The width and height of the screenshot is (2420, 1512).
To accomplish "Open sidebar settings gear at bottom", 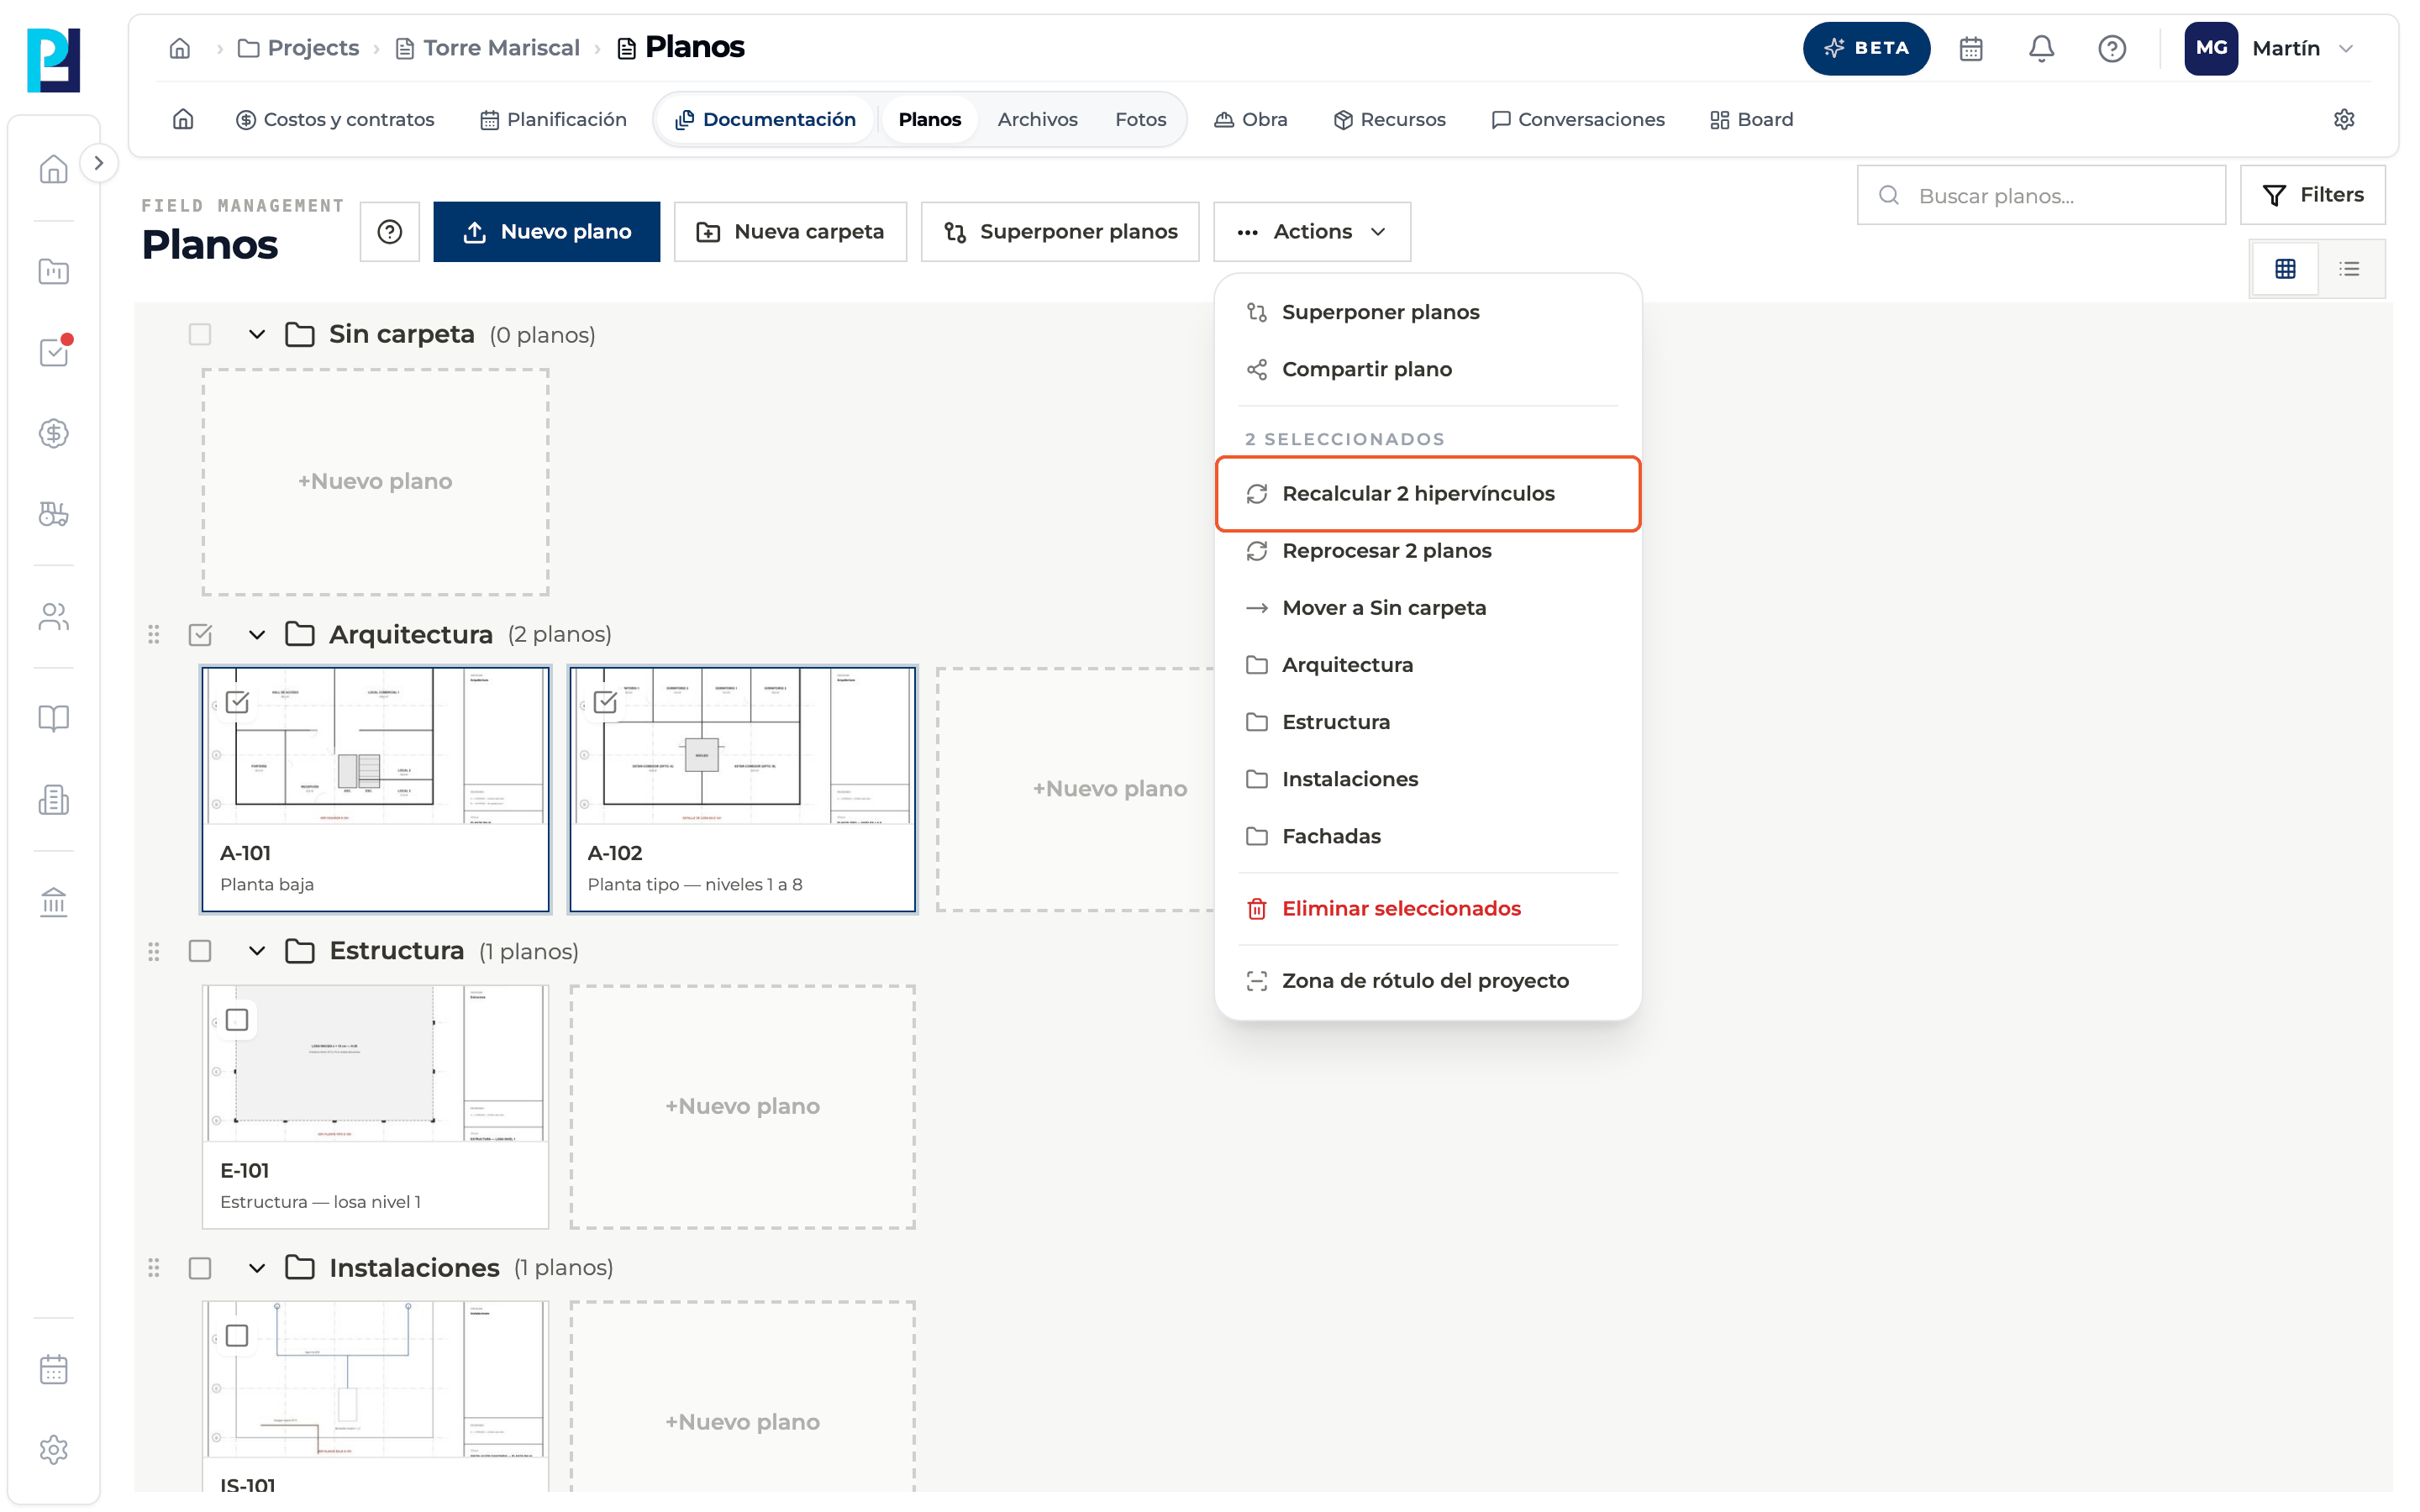I will [x=54, y=1449].
